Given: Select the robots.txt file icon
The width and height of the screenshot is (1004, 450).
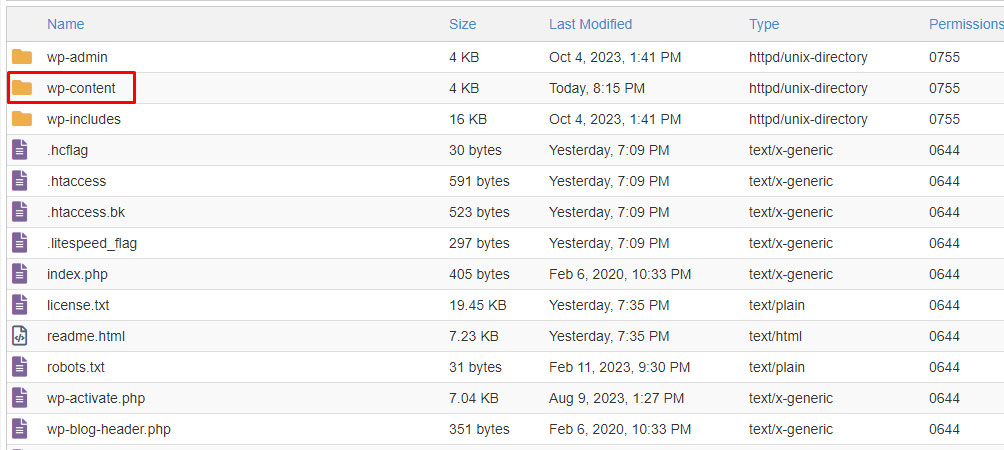Looking at the screenshot, I should 20,367.
